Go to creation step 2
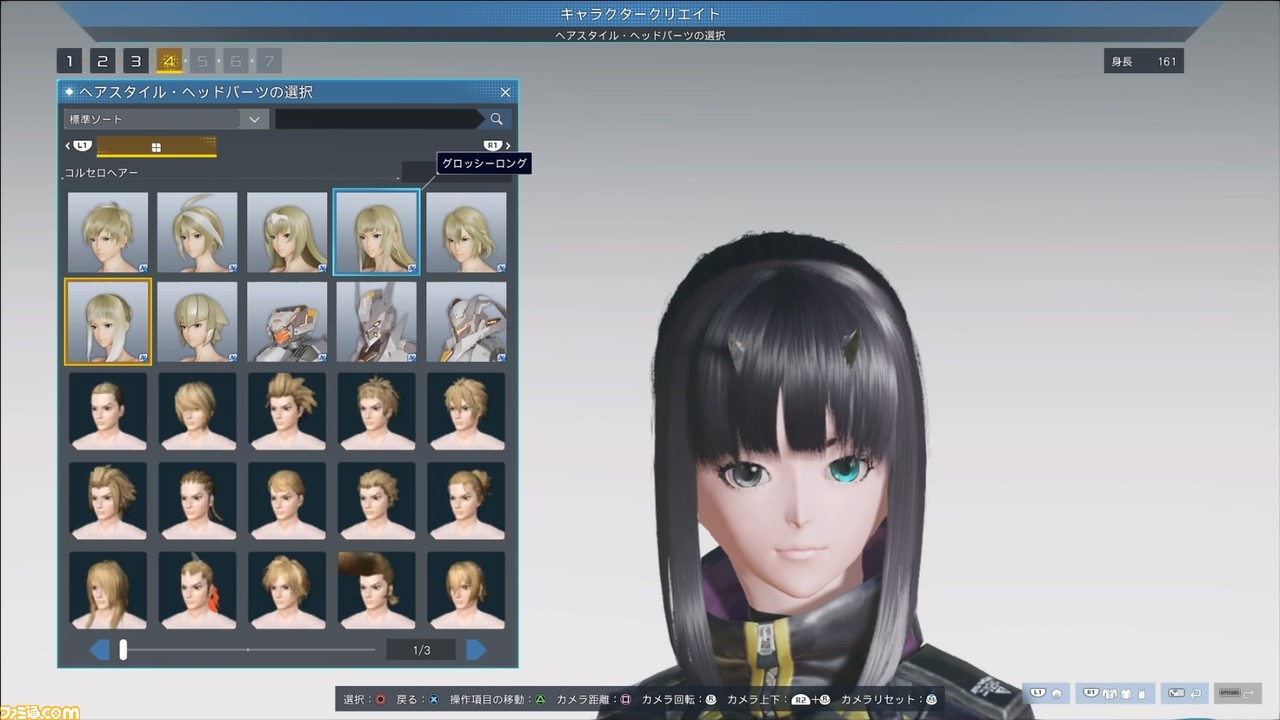Viewport: 1280px width, 720px height. point(102,61)
